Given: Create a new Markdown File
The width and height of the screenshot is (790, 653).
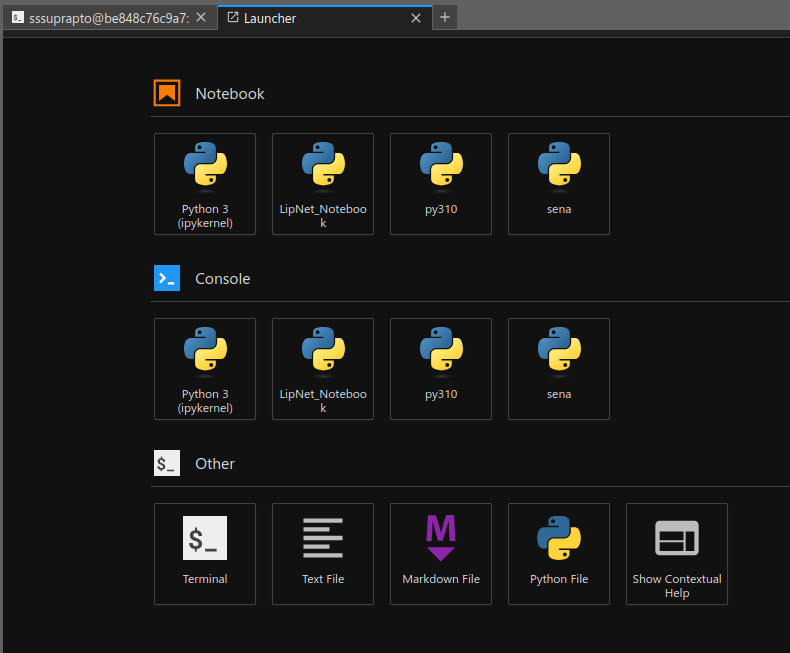Looking at the screenshot, I should pos(441,554).
